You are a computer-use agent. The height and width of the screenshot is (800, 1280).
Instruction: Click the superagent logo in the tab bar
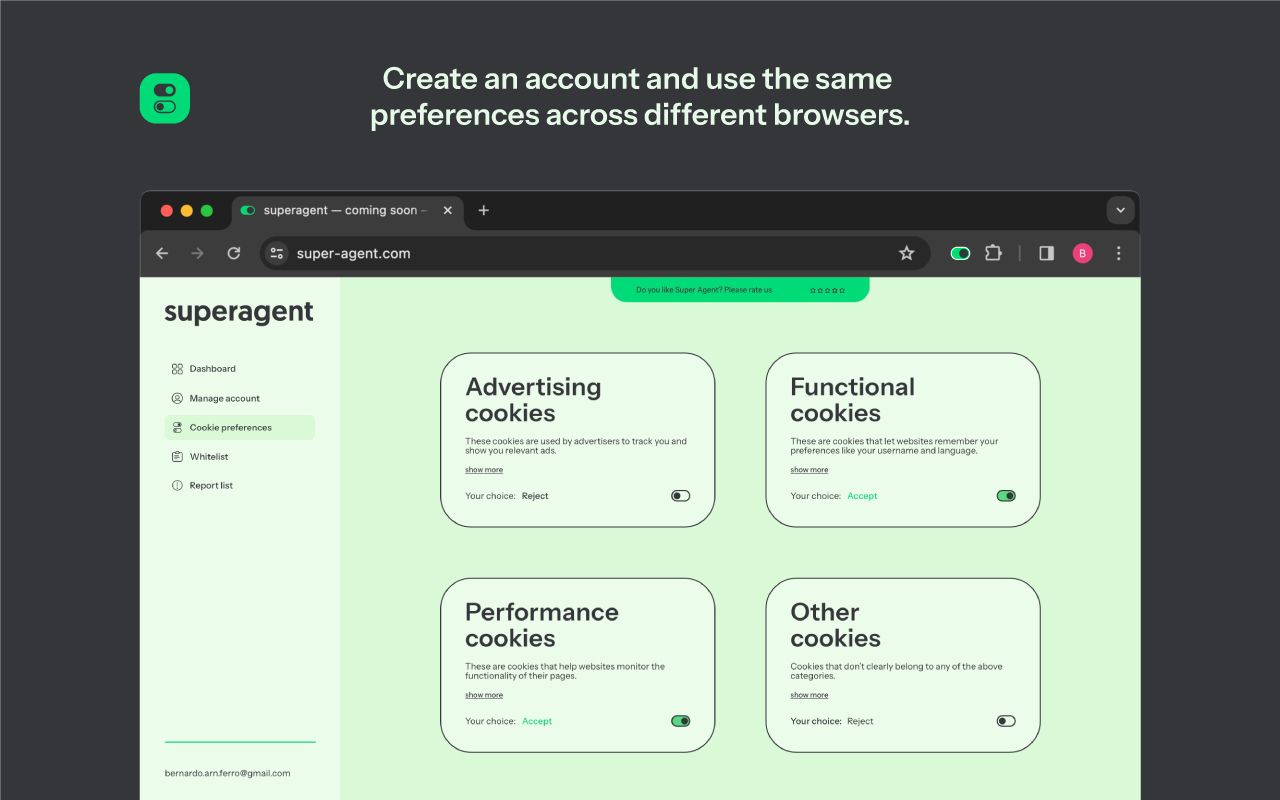click(247, 210)
